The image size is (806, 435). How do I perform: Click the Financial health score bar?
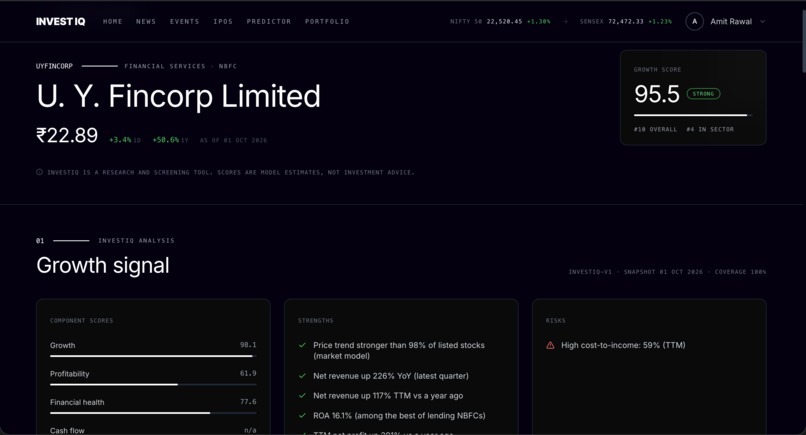coord(153,412)
